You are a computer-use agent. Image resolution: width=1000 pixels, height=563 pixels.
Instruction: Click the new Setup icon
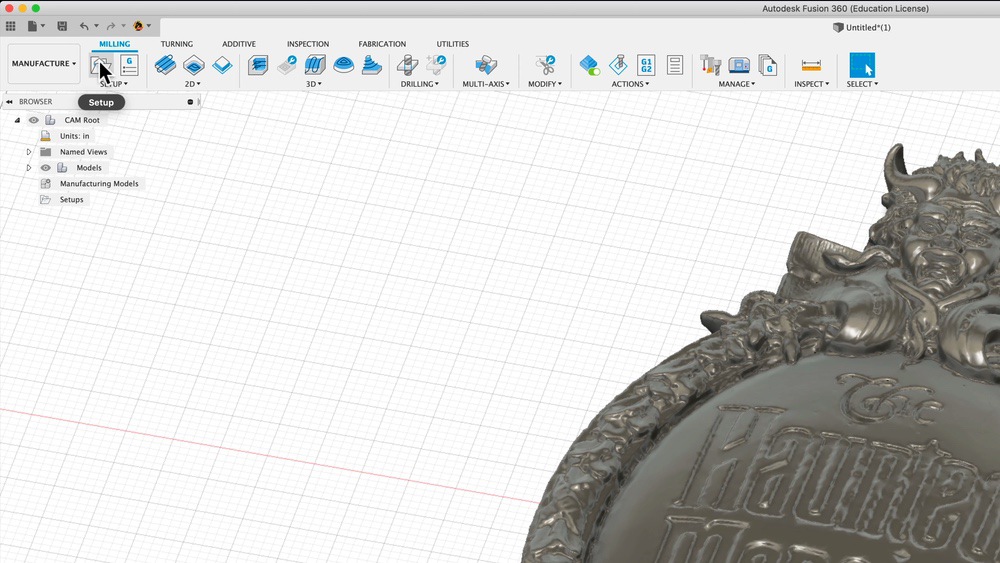[x=101, y=65]
